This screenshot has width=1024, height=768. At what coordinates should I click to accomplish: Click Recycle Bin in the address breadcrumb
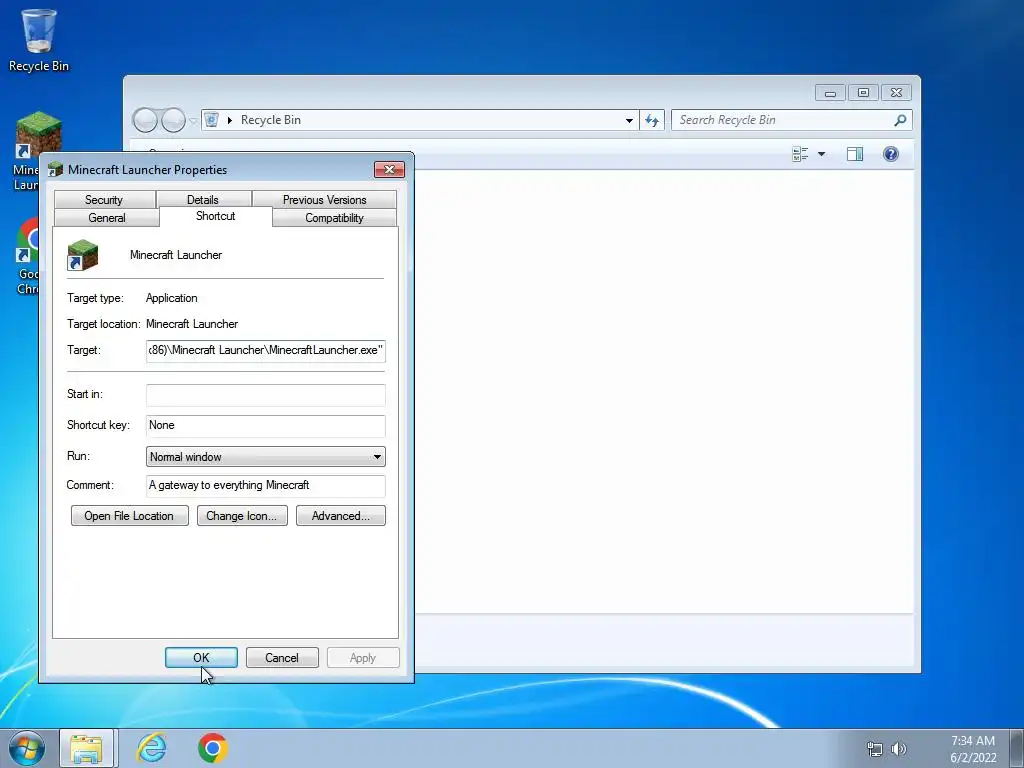tap(270, 120)
